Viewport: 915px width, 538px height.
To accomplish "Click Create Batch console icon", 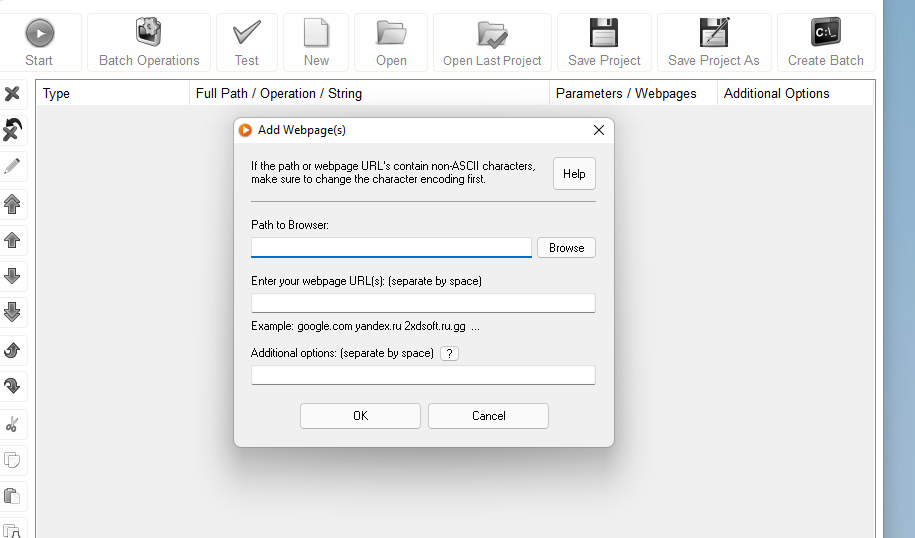I will point(825,34).
